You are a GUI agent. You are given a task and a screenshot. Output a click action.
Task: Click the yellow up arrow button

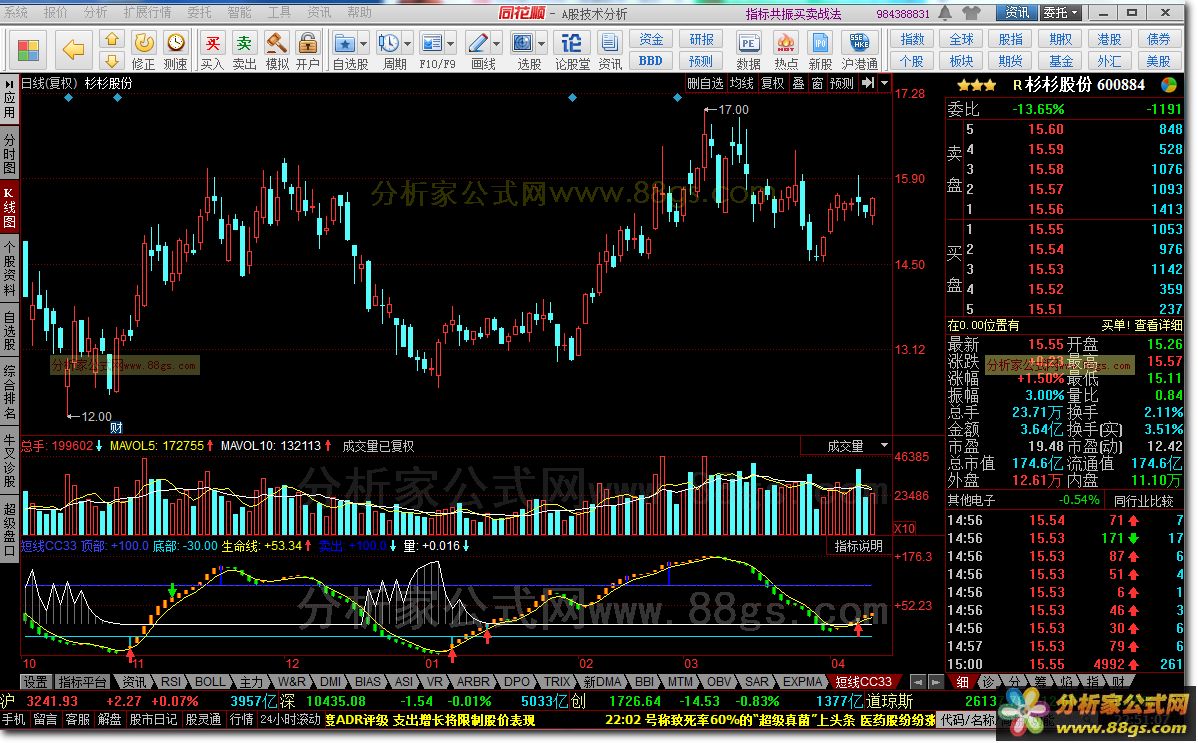[112, 39]
